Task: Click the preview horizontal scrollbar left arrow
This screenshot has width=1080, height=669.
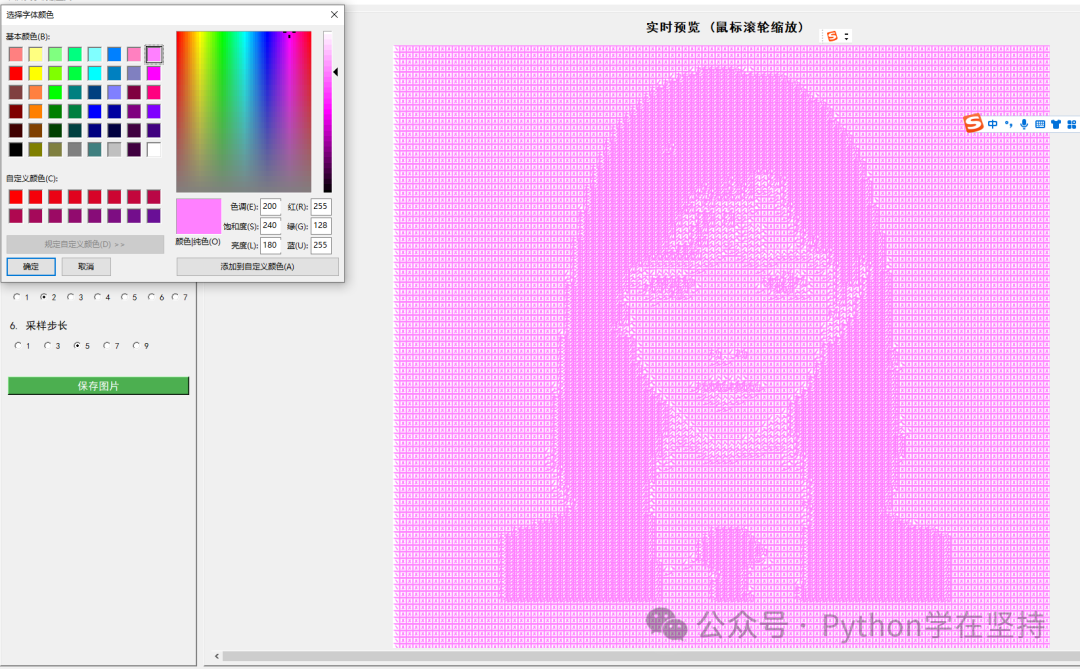Action: point(217,657)
